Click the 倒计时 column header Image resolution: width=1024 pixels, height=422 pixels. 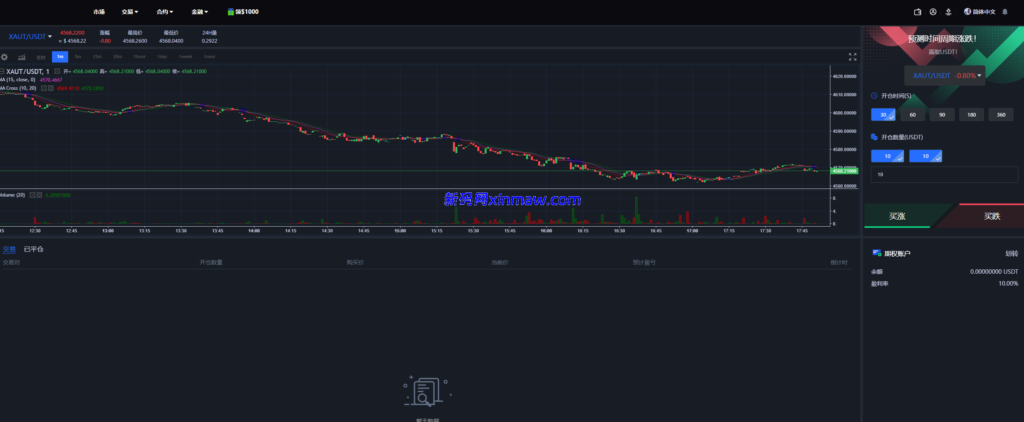click(x=839, y=263)
